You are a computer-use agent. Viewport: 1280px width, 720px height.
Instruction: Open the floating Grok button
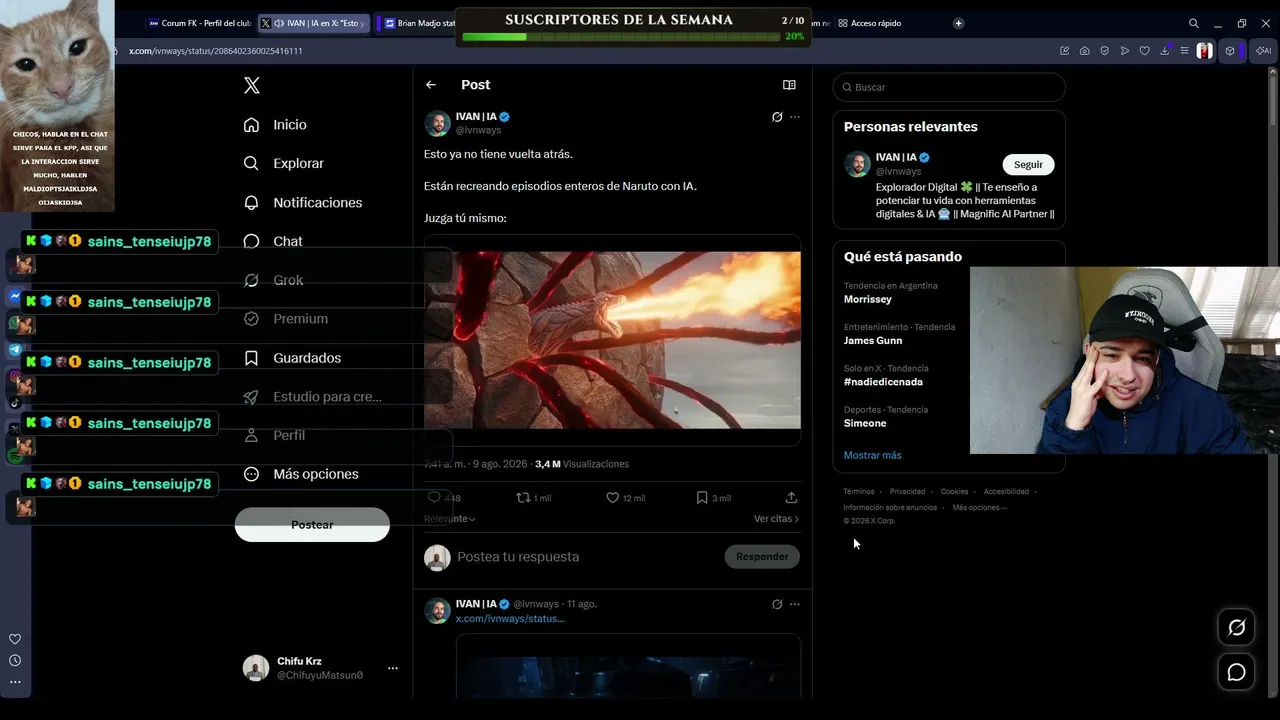[x=1237, y=628]
